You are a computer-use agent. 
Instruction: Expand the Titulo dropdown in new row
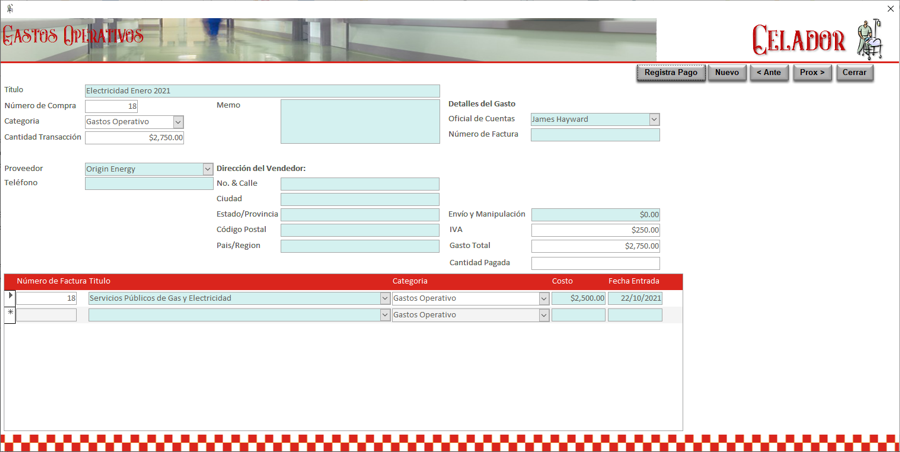tap(385, 315)
